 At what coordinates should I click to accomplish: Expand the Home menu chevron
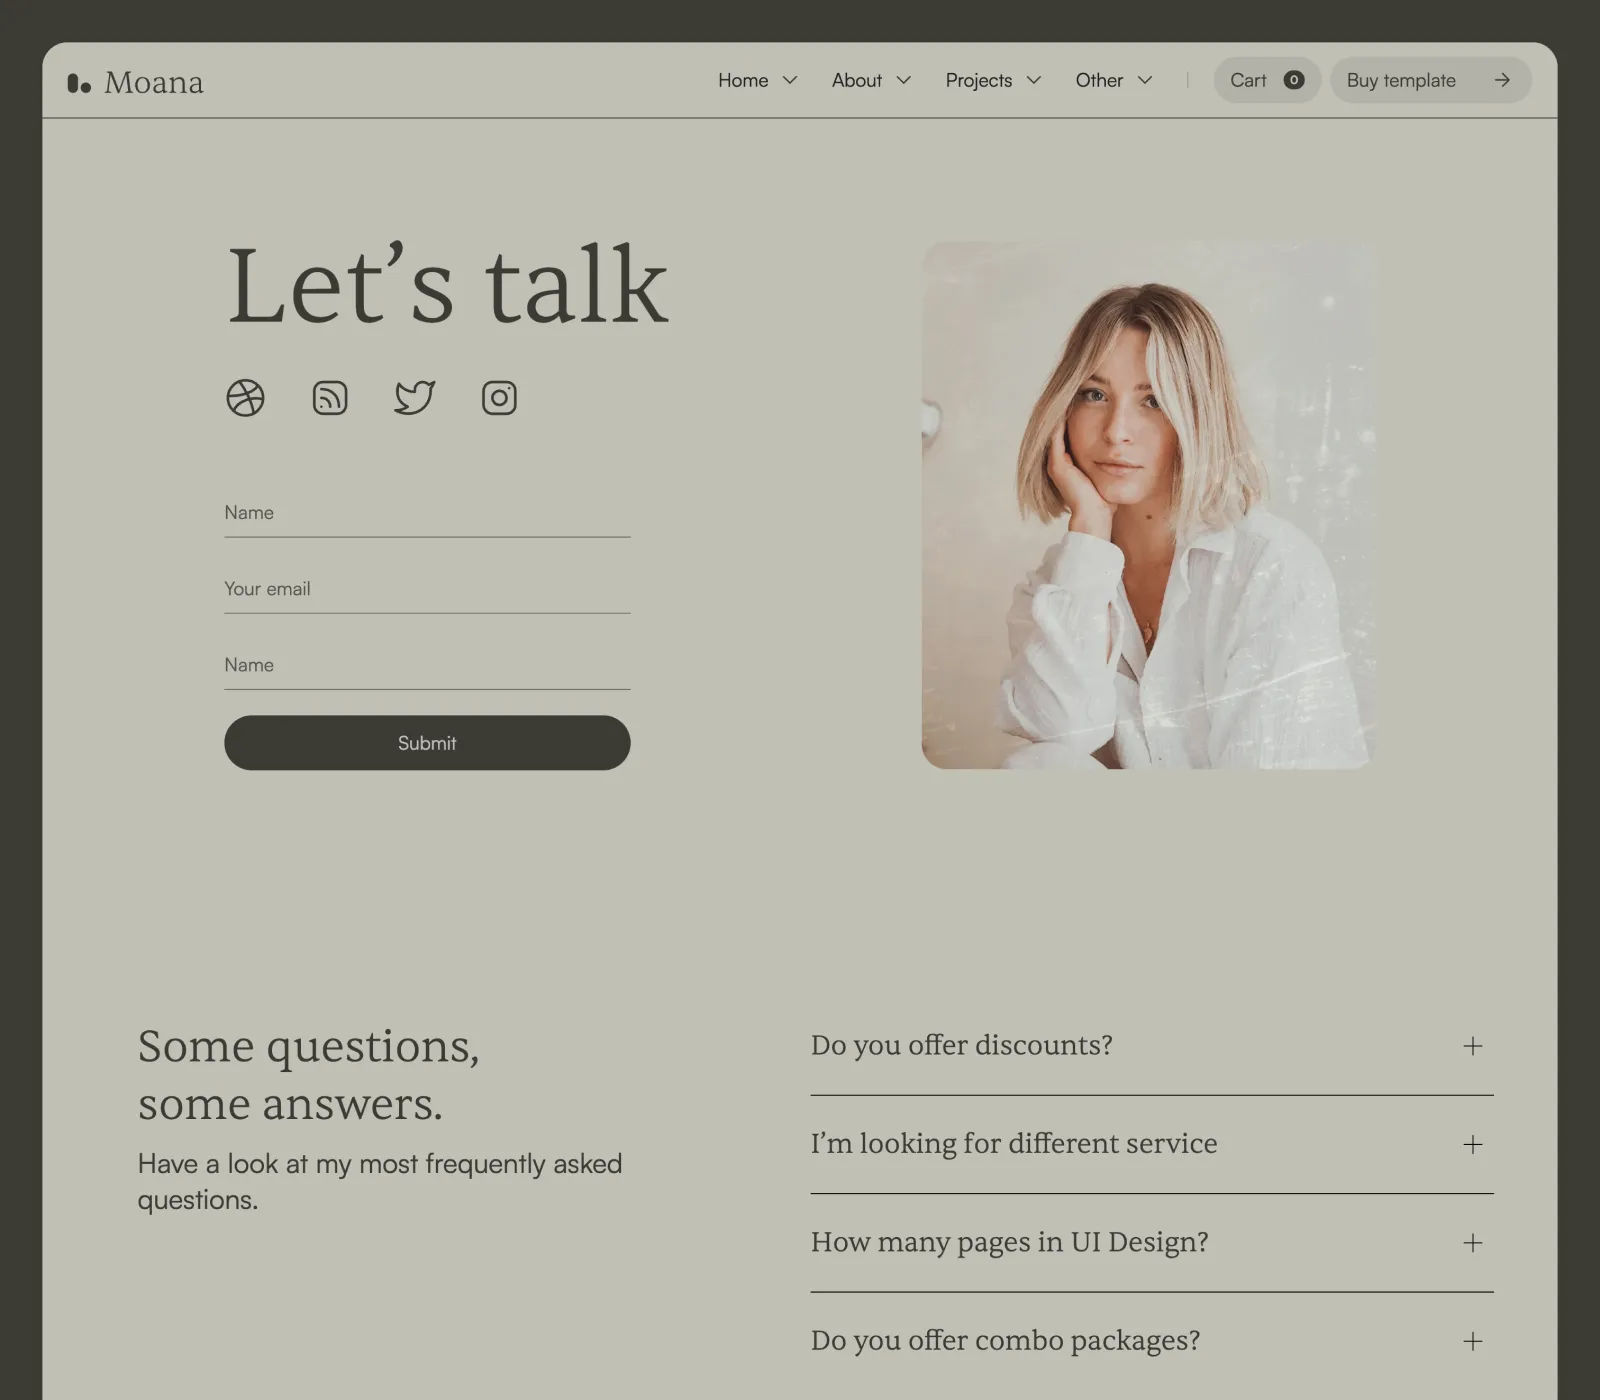tap(790, 80)
